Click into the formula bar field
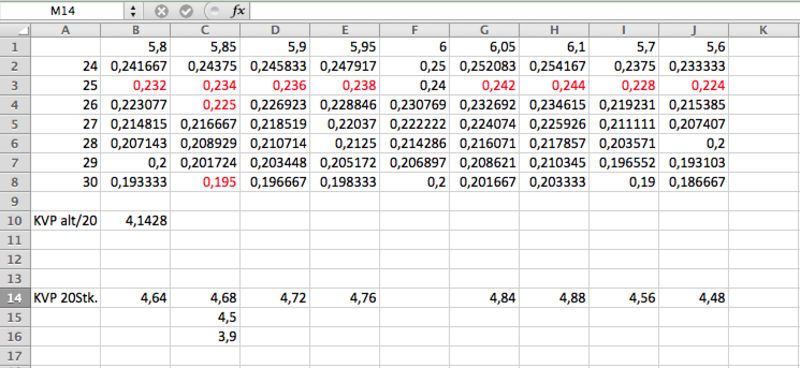800x368 pixels. (524, 11)
